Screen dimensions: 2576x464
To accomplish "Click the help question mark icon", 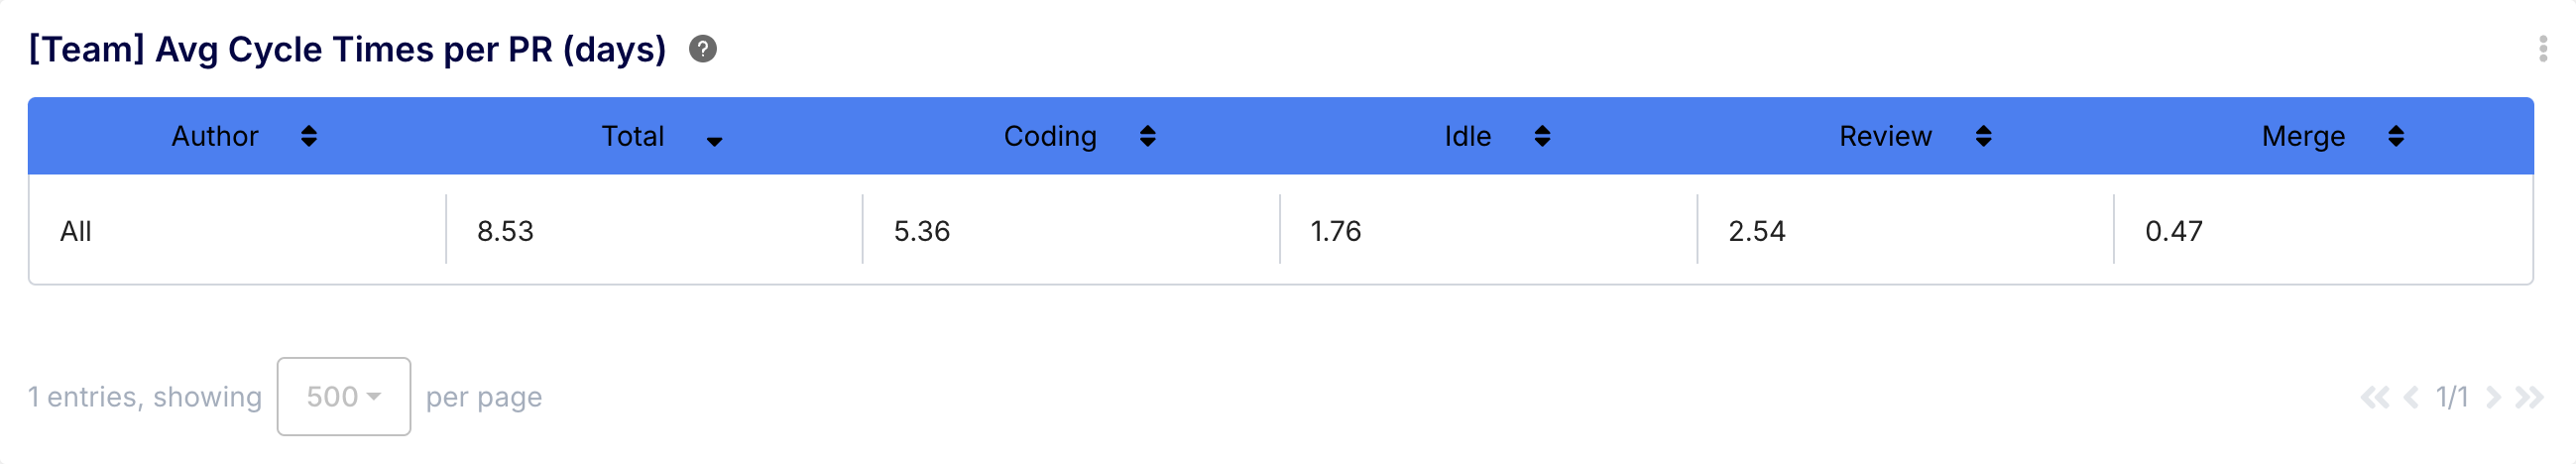I will pos(703,49).
